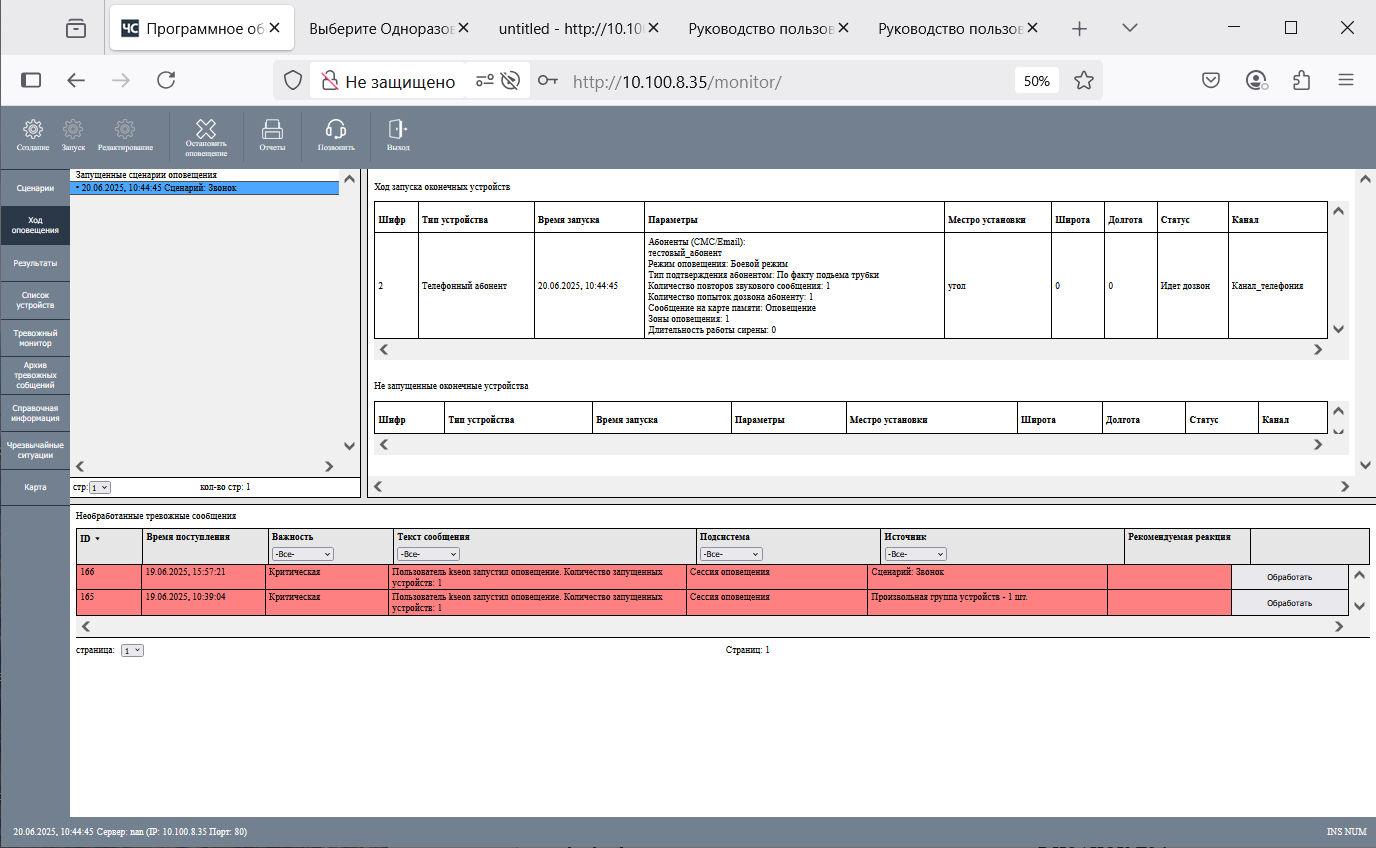Click the scroll-down arrow of launched scenarios list
The width and height of the screenshot is (1376, 848).
[x=349, y=446]
